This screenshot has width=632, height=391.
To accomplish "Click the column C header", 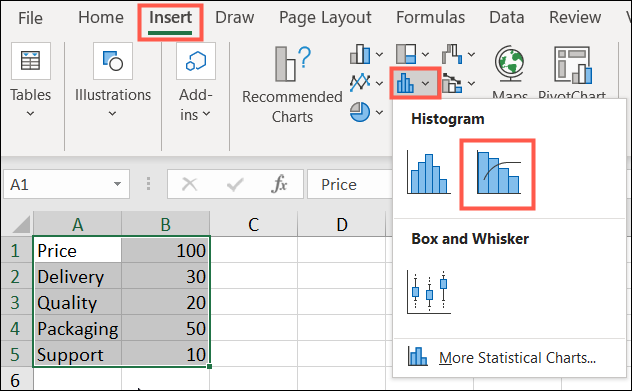I will click(254, 224).
